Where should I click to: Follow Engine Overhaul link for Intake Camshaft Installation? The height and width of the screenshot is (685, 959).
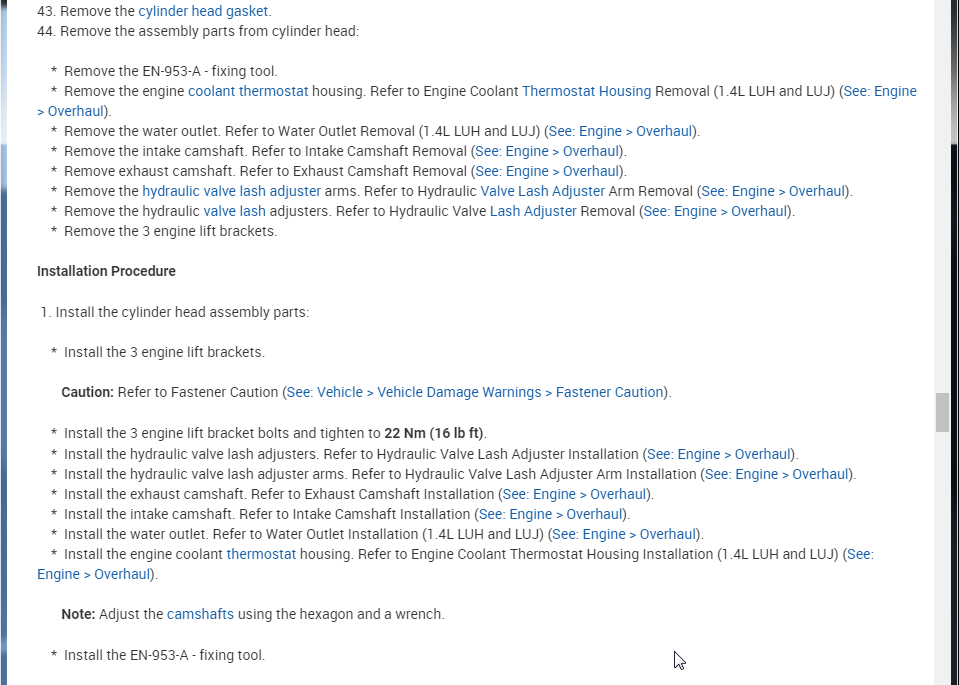click(551, 514)
